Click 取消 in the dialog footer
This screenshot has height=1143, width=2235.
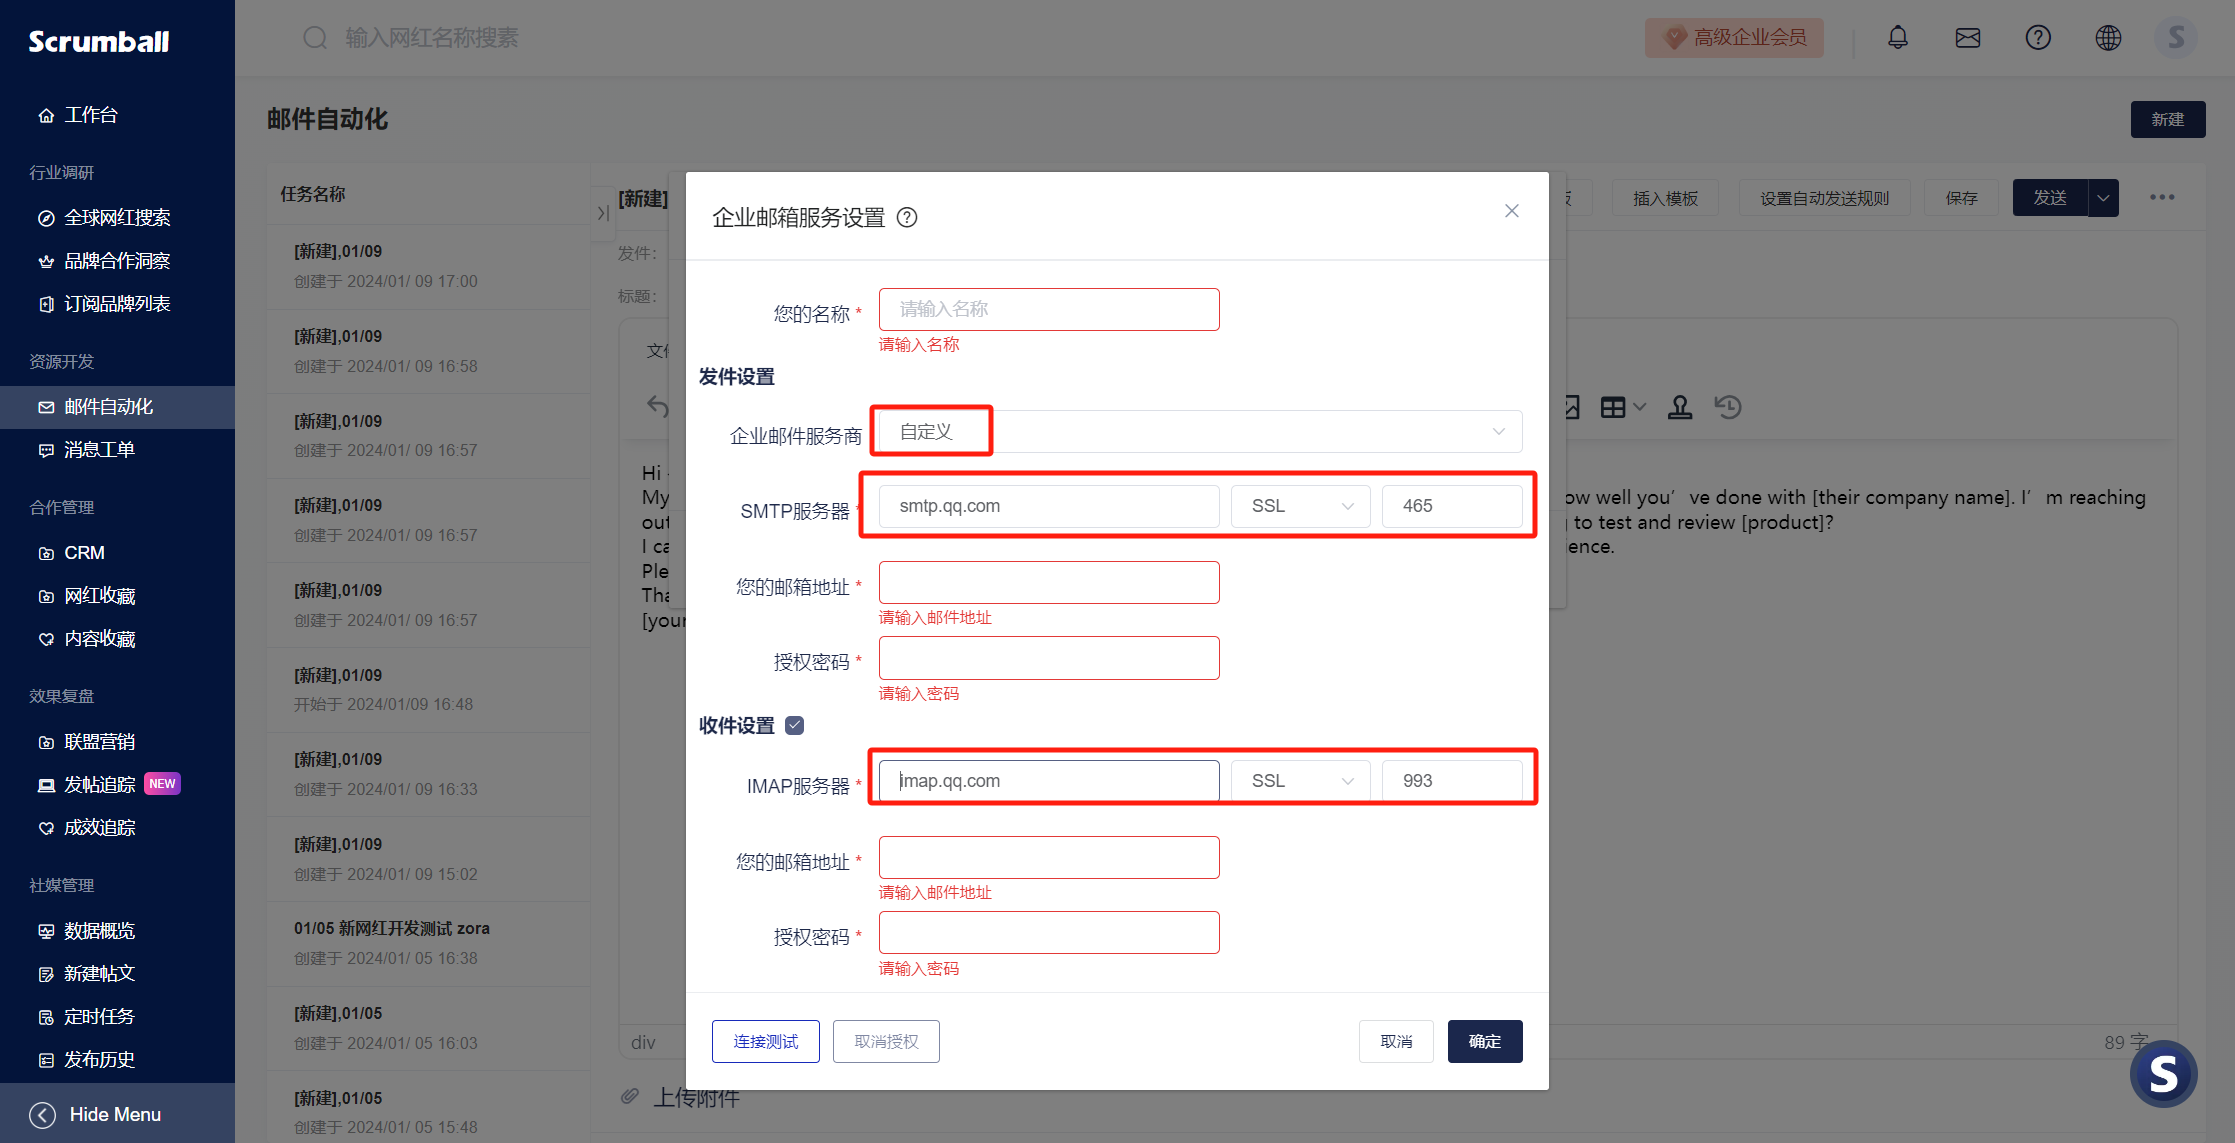pyautogui.click(x=1396, y=1042)
